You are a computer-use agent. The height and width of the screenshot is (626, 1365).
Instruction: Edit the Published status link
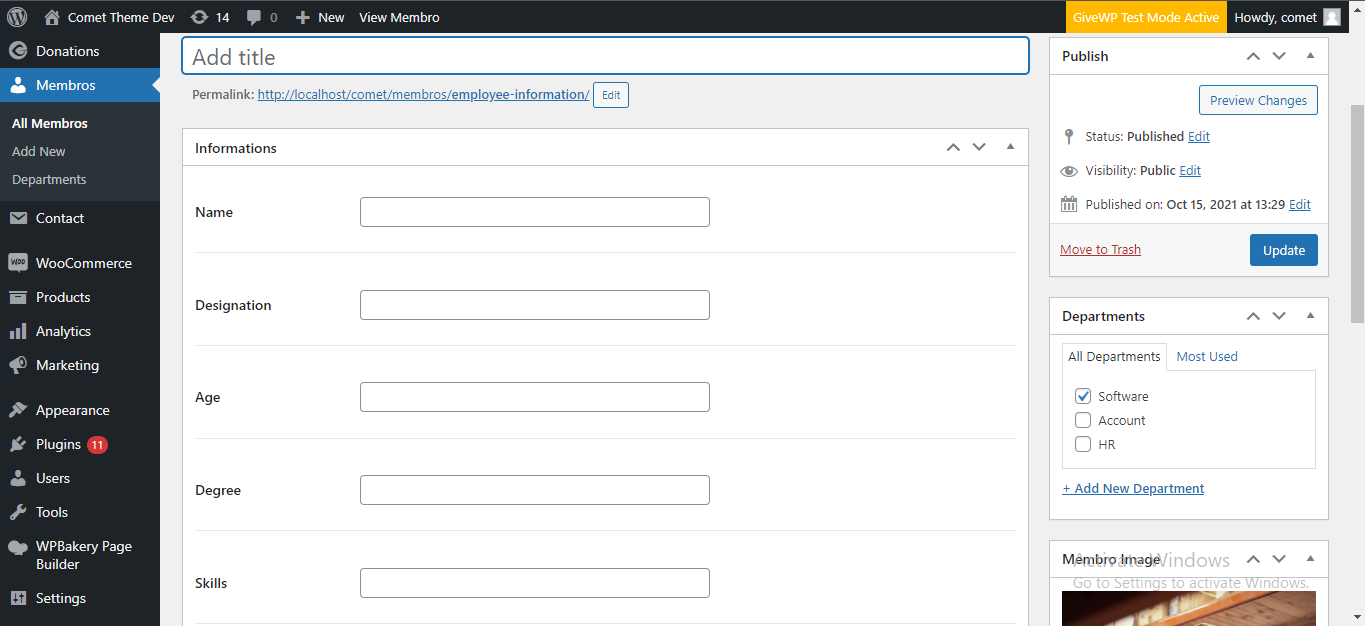click(1199, 137)
